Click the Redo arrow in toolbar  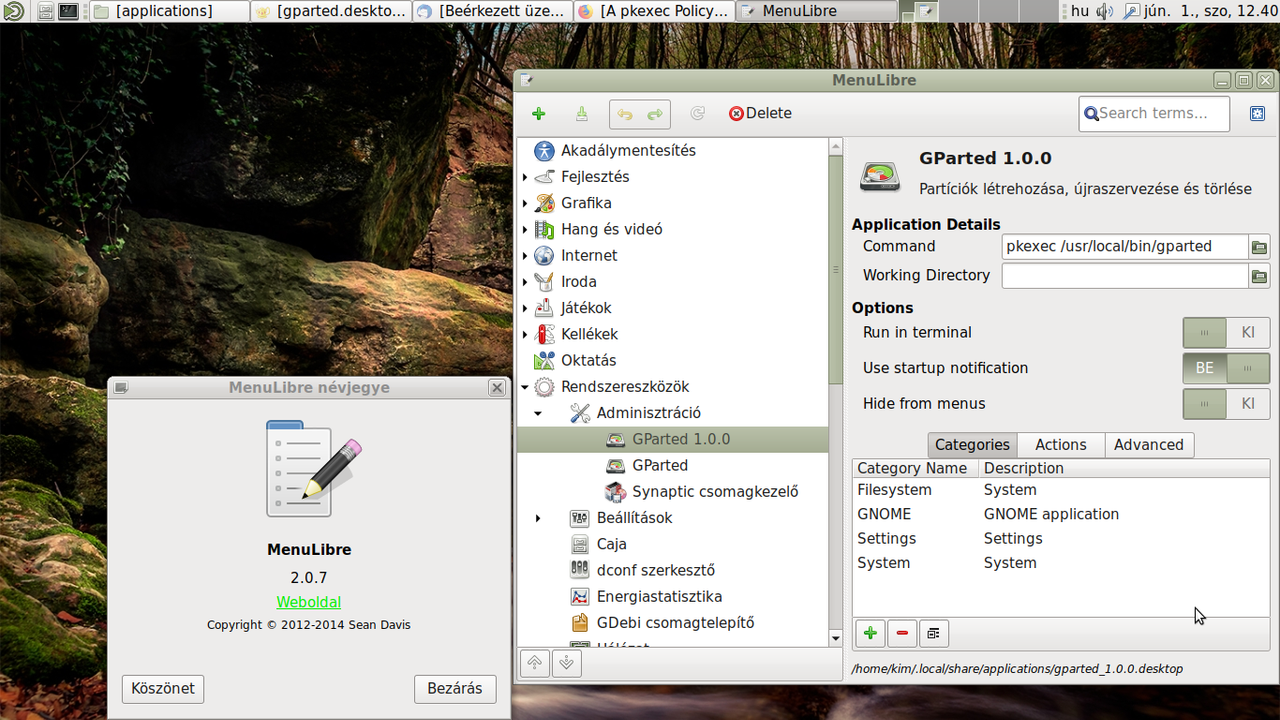pos(654,114)
